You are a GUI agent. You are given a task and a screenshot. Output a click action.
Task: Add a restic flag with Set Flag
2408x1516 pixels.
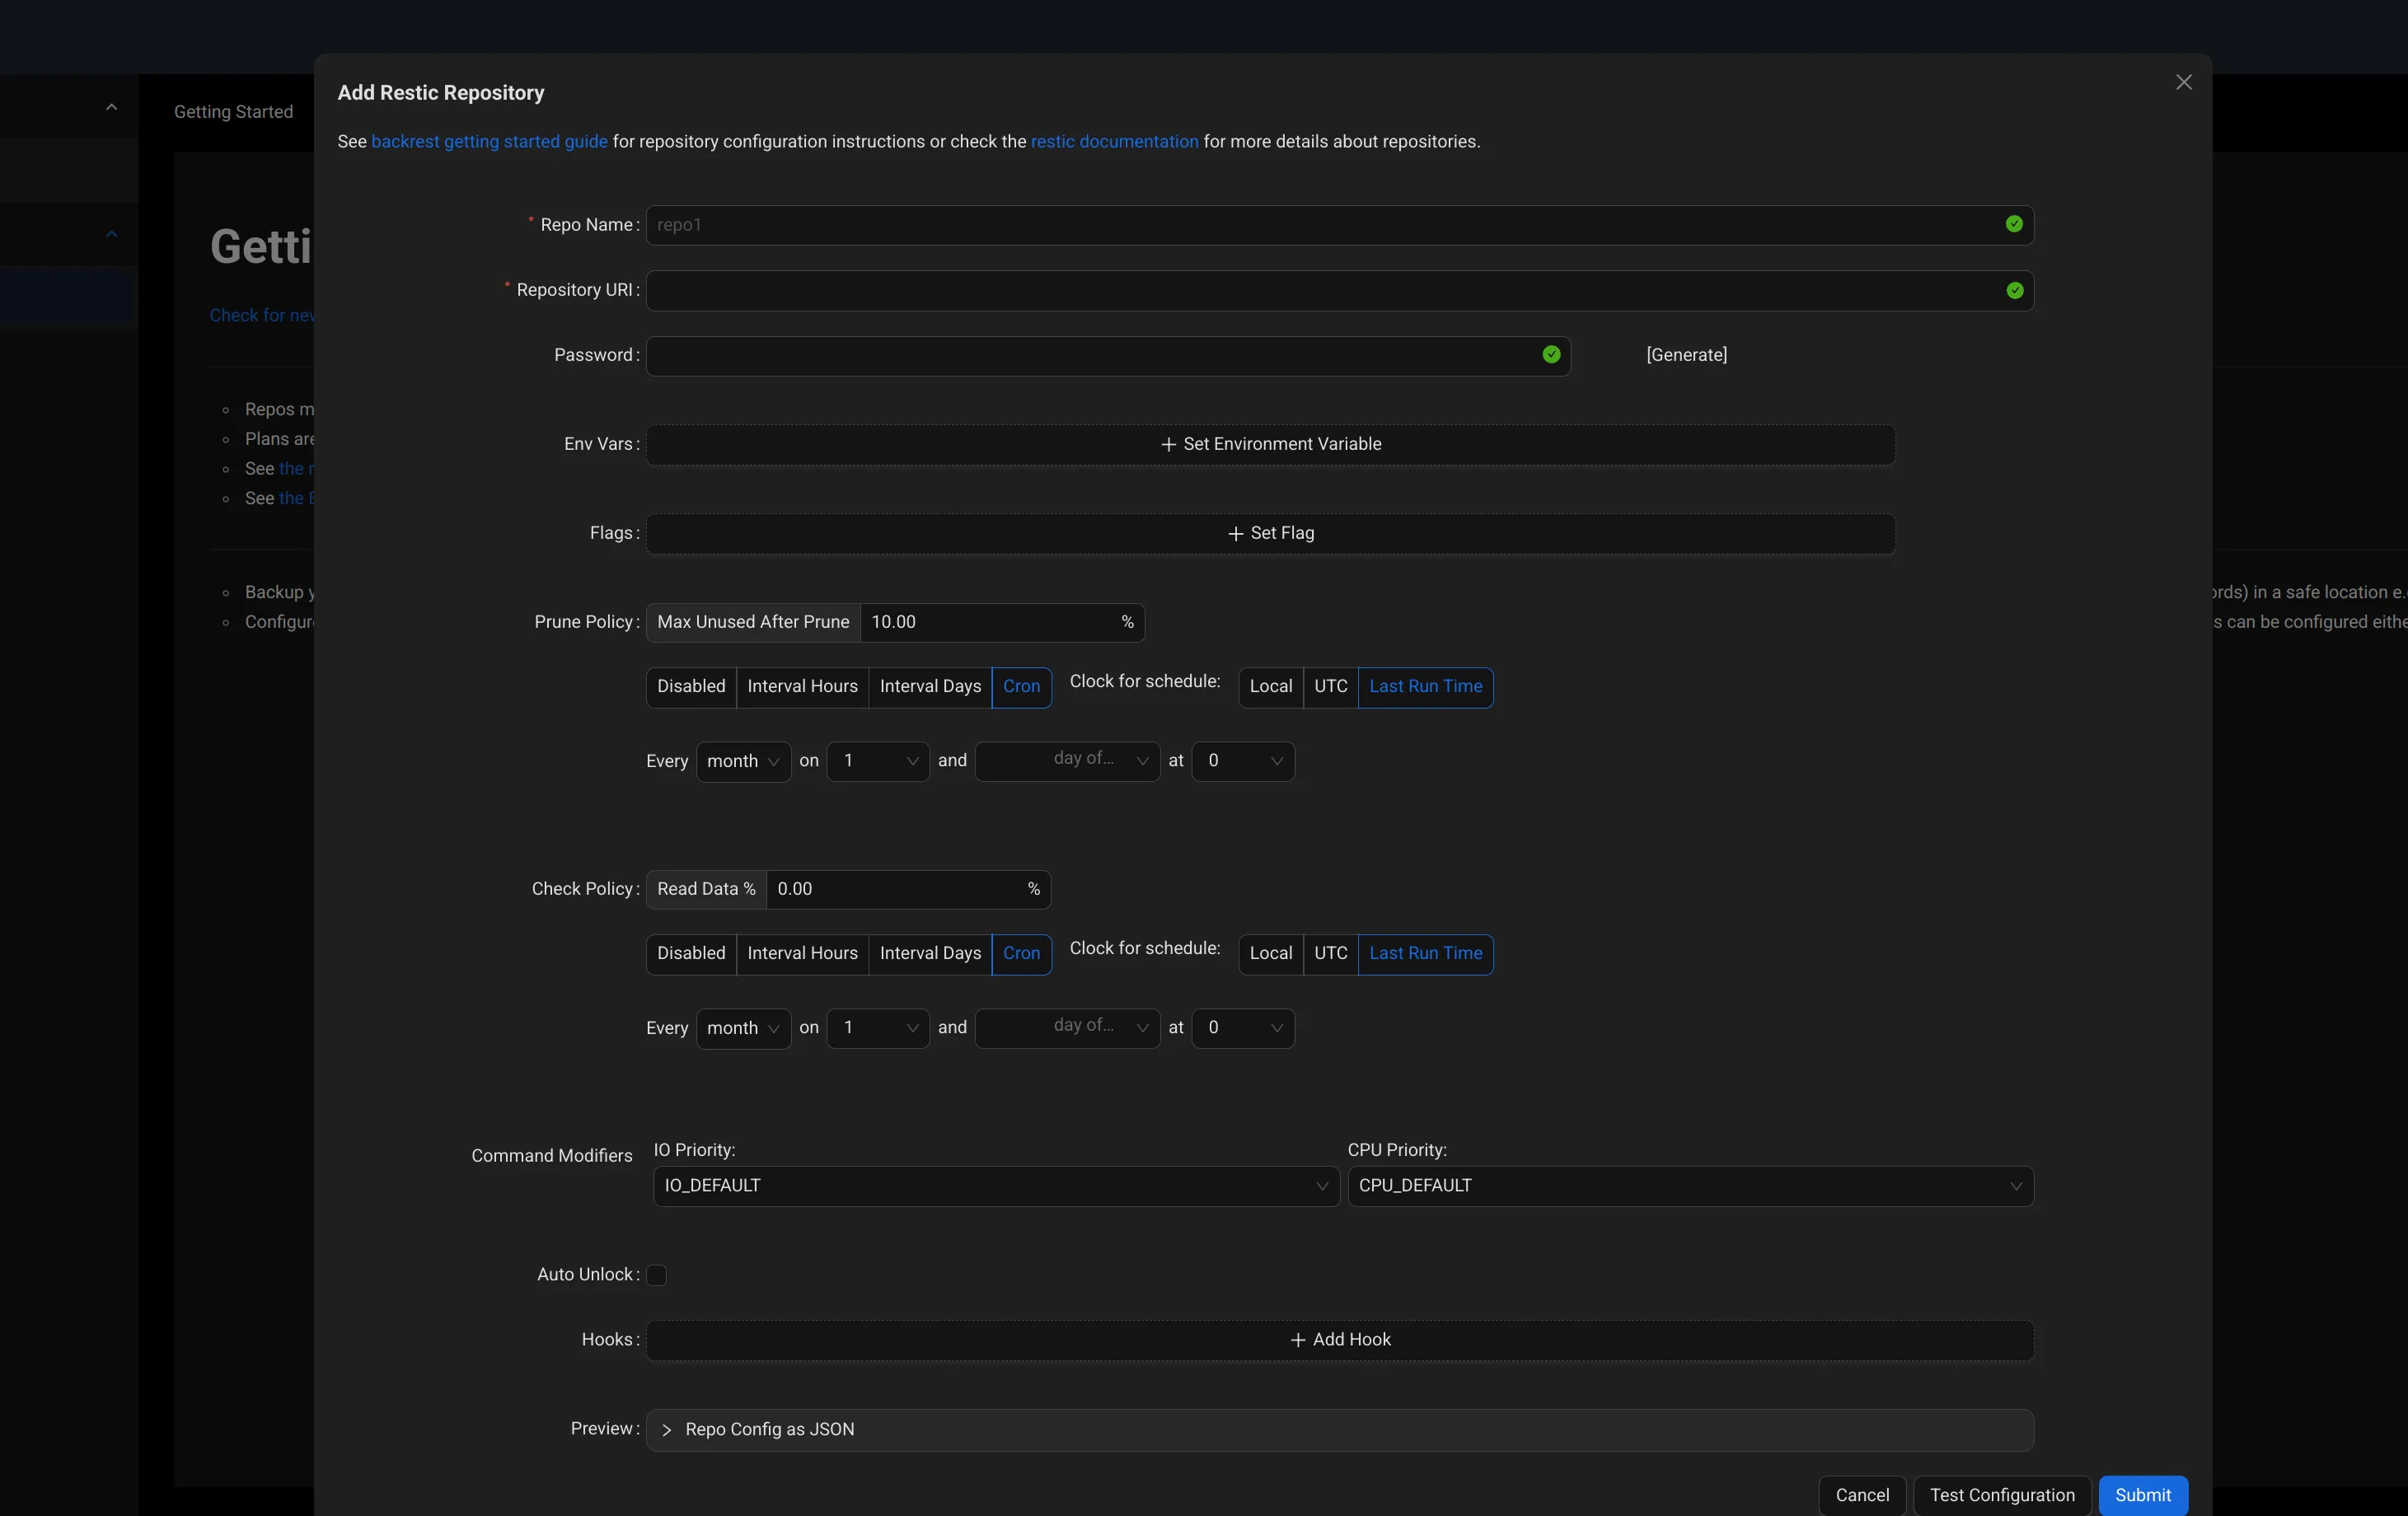[x=1270, y=533]
